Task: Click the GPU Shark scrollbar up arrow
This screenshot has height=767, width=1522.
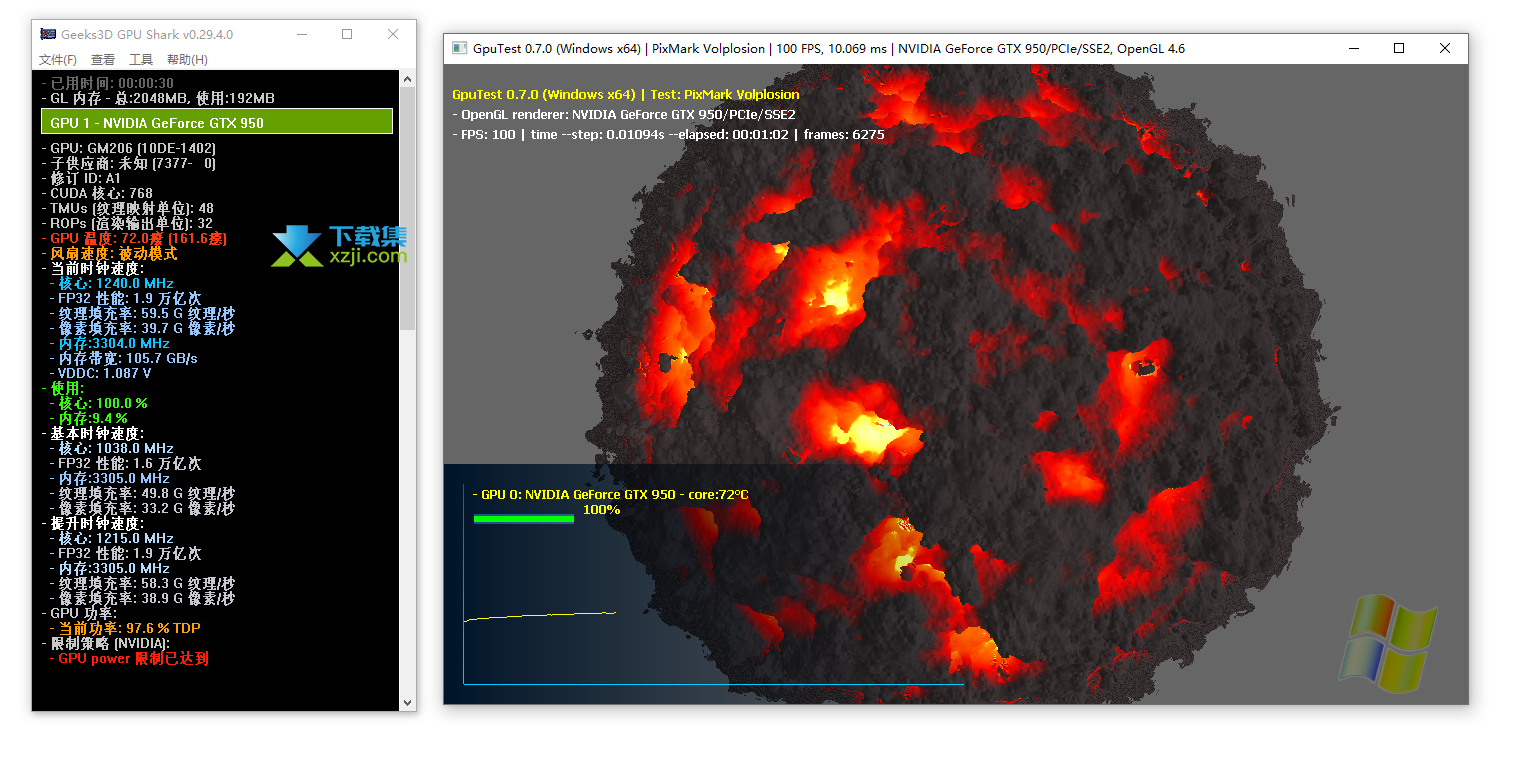Action: click(x=407, y=77)
